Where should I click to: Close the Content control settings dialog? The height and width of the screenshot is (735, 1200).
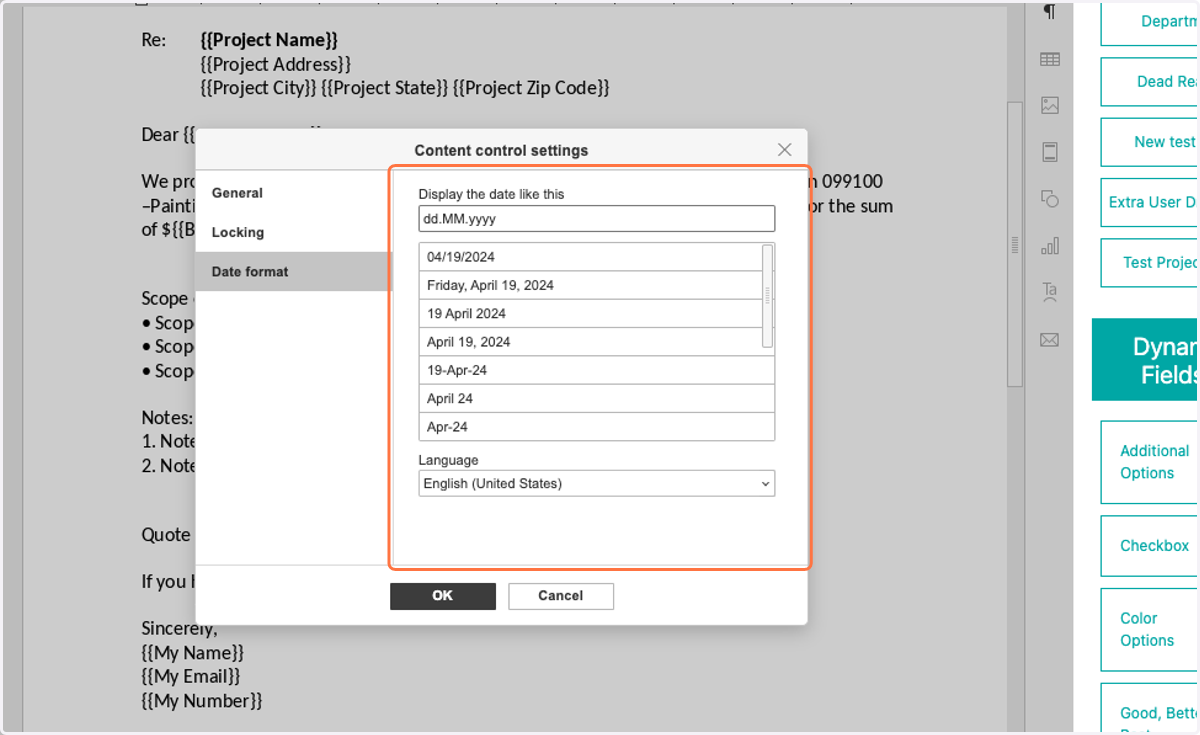click(x=785, y=150)
